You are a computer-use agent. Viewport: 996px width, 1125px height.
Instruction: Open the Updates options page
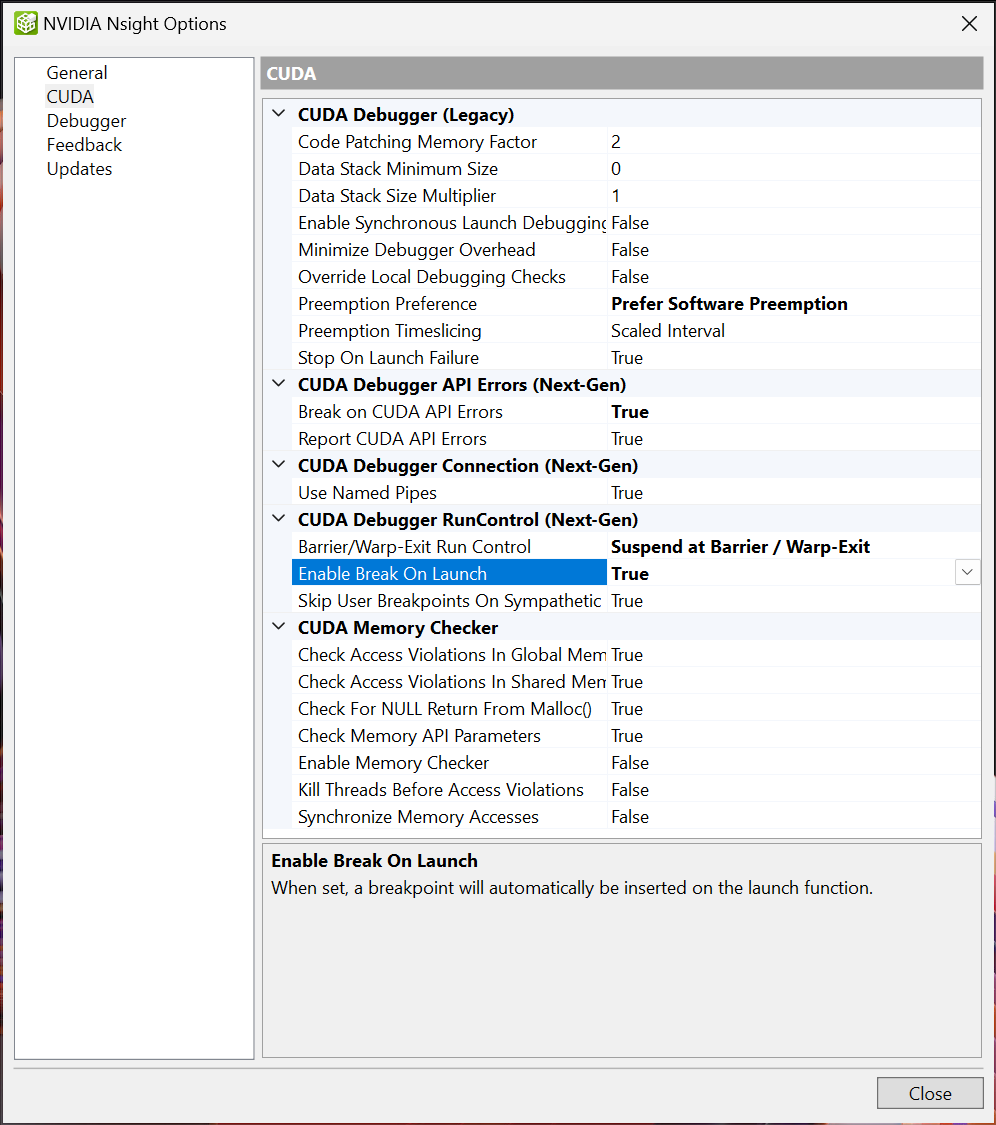coord(79,169)
